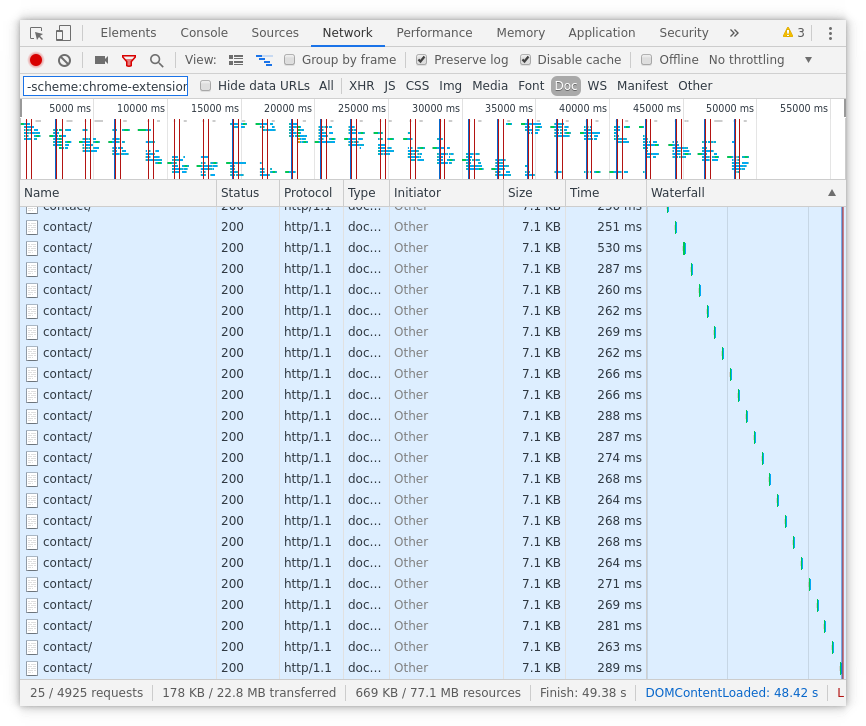
Task: Toggle the device toolbar icon
Action: (x=64, y=32)
